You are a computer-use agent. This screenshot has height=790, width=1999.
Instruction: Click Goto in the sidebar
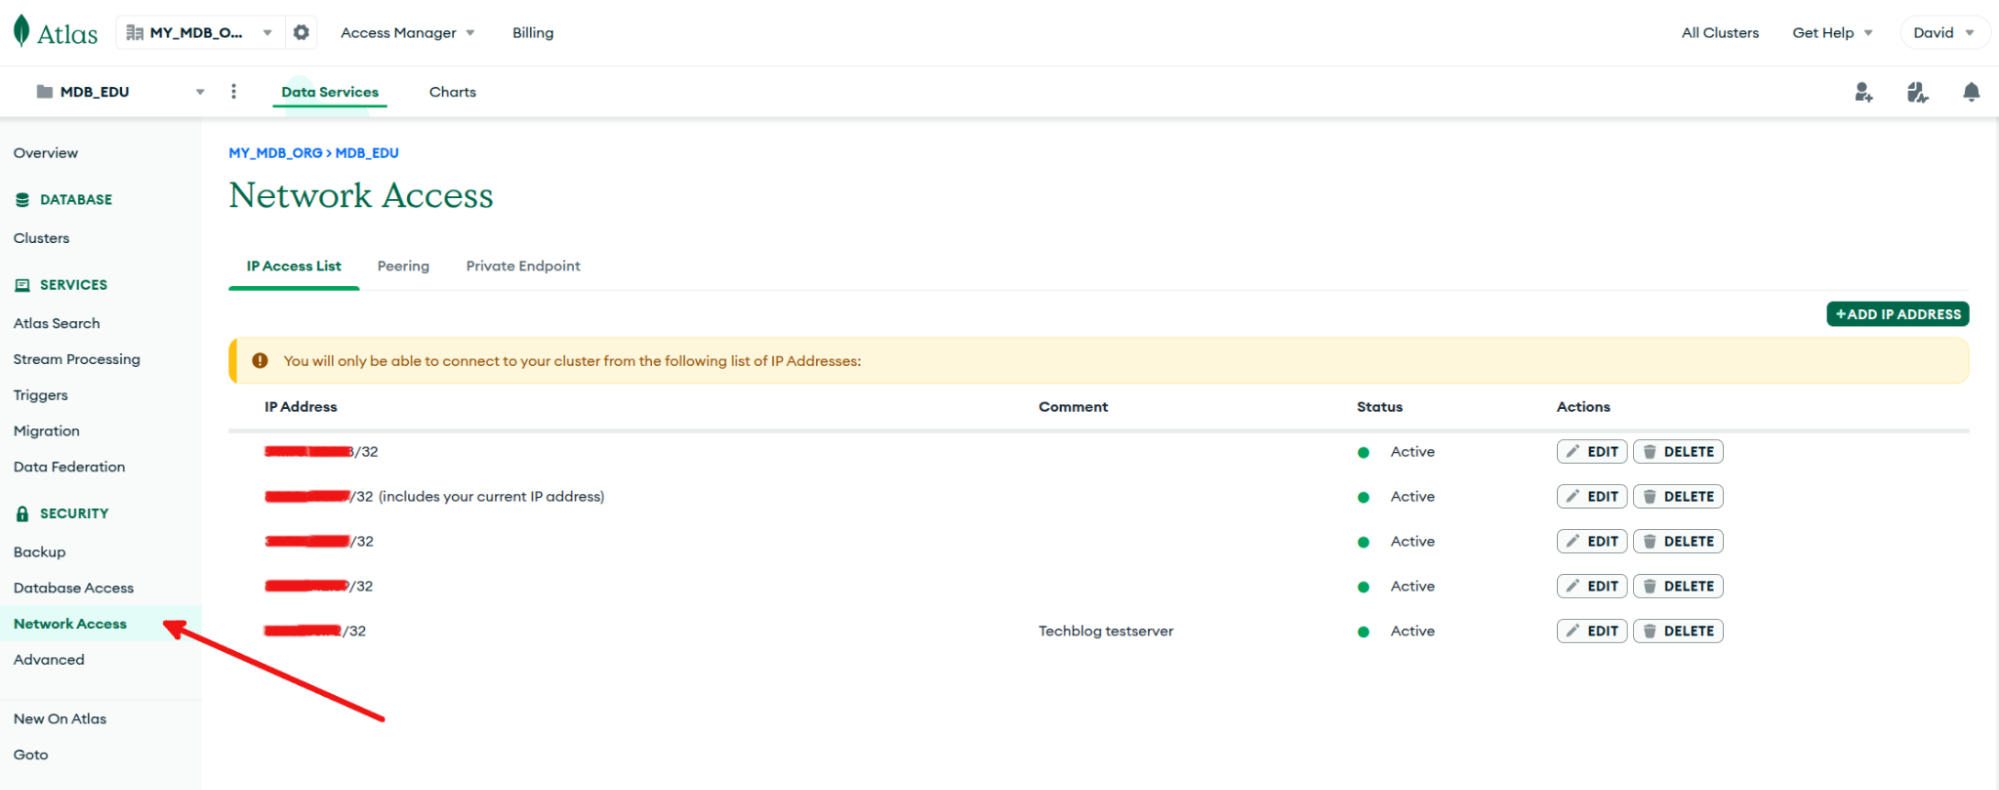coord(31,755)
